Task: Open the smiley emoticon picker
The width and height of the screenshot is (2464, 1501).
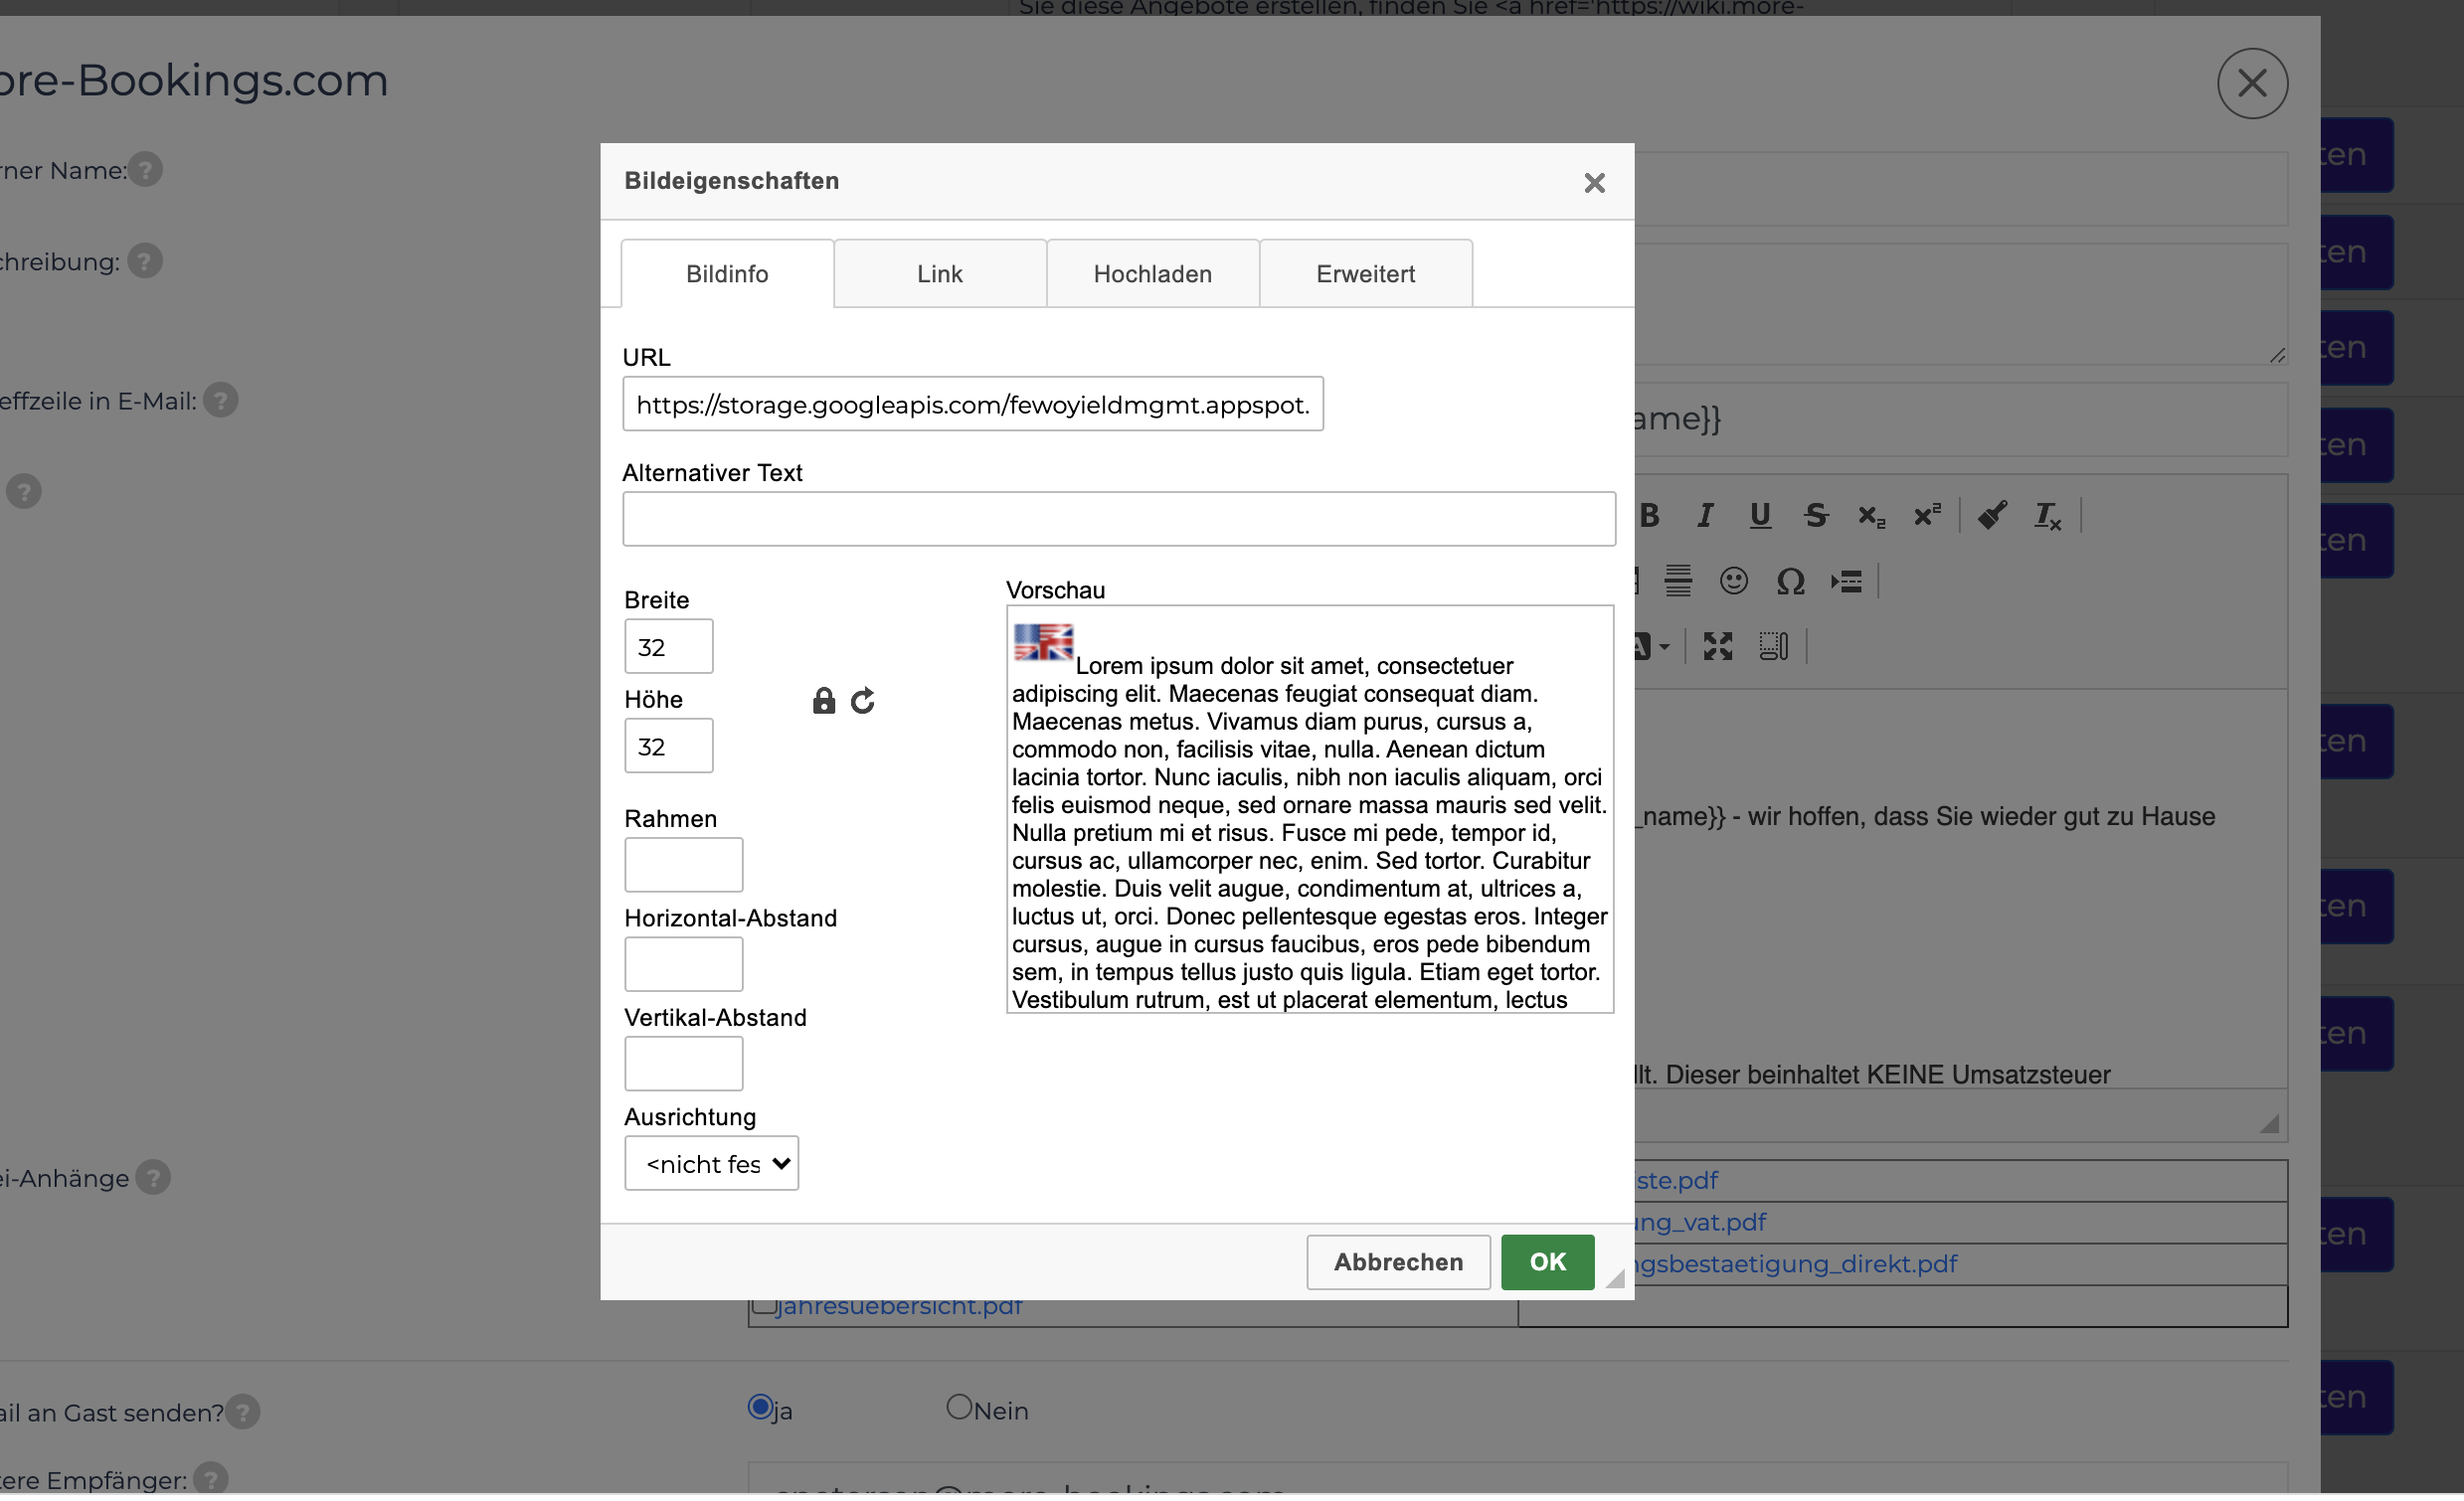Action: 1733,581
